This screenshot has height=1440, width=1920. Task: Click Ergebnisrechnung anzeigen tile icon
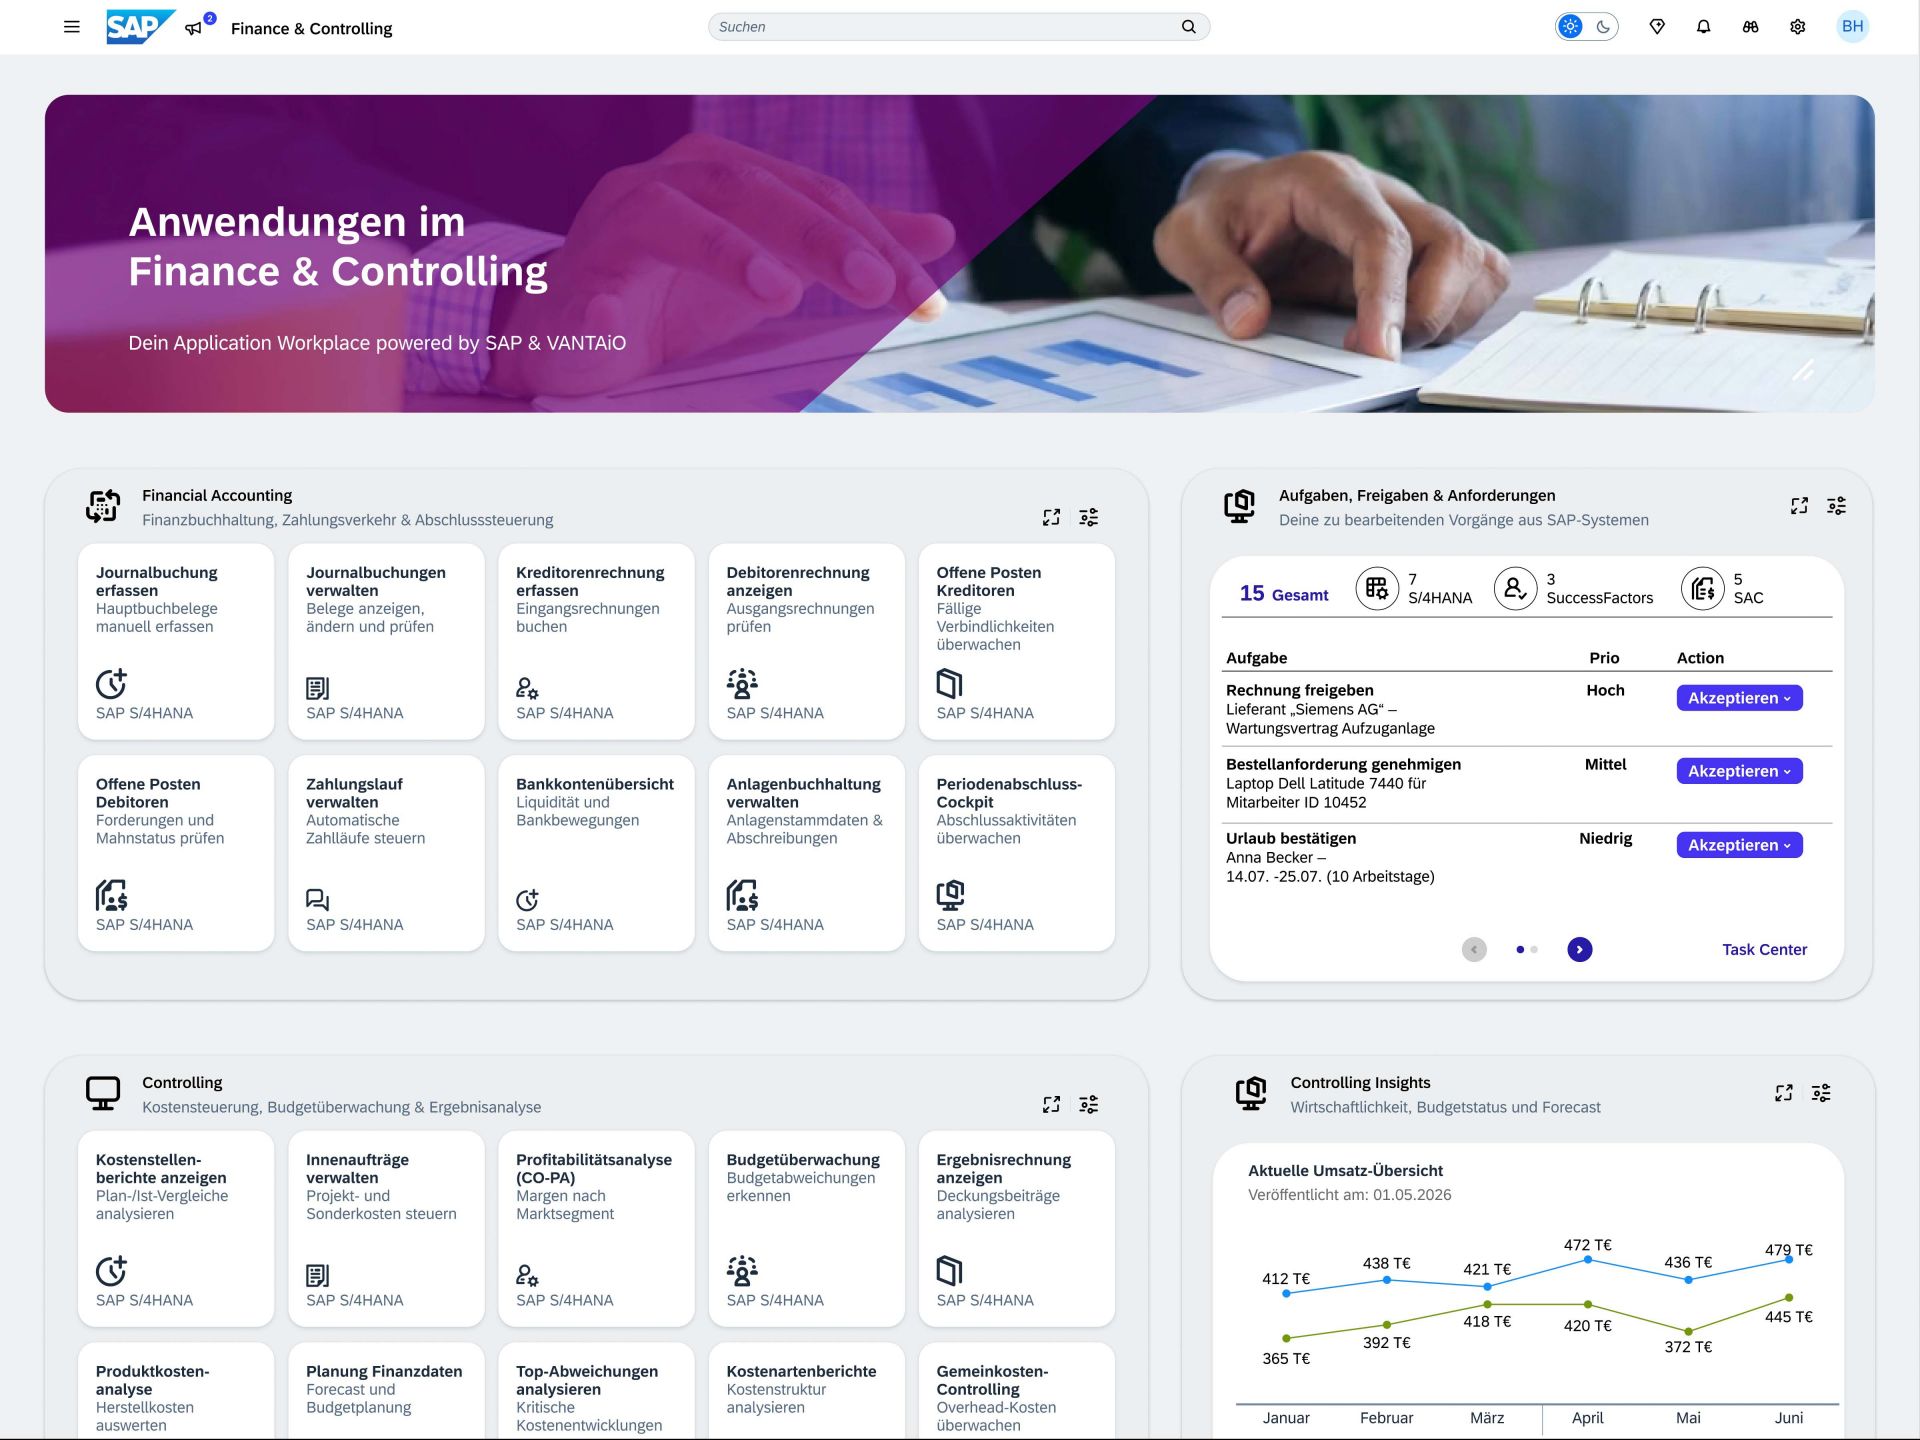(949, 1271)
